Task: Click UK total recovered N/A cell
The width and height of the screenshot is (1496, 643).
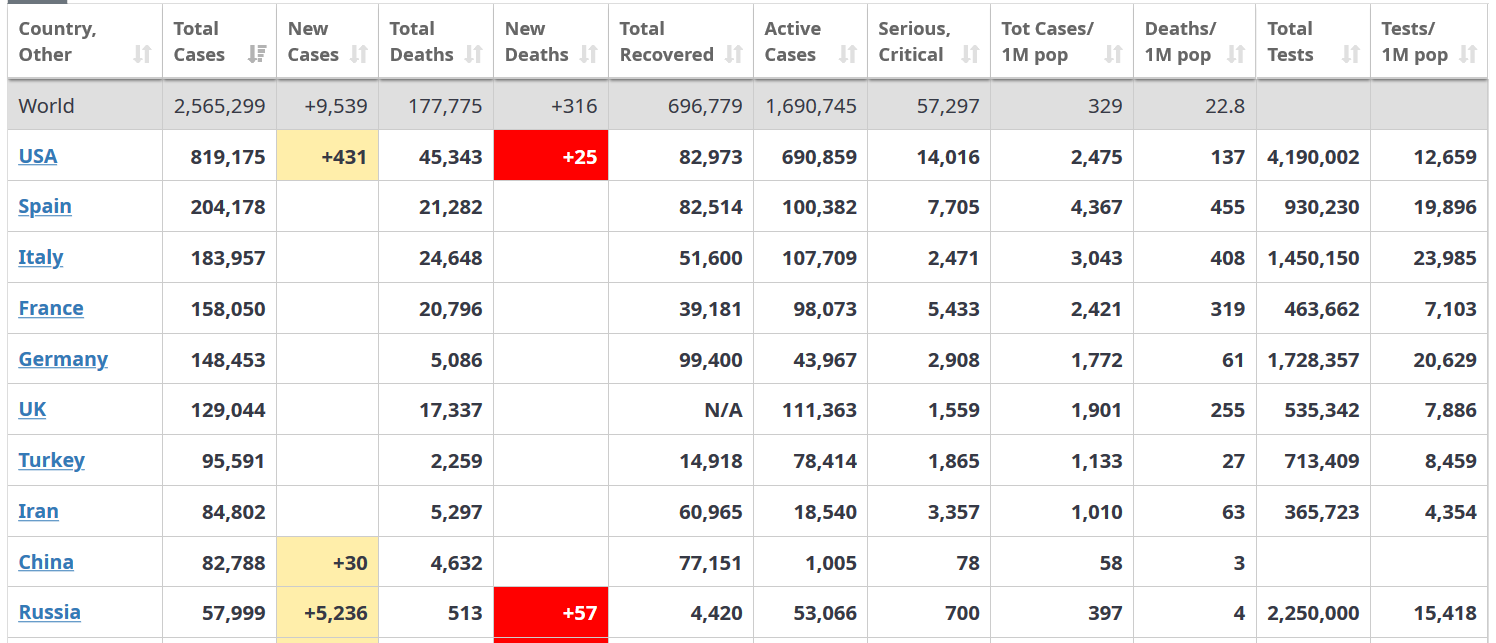Action: point(680,410)
